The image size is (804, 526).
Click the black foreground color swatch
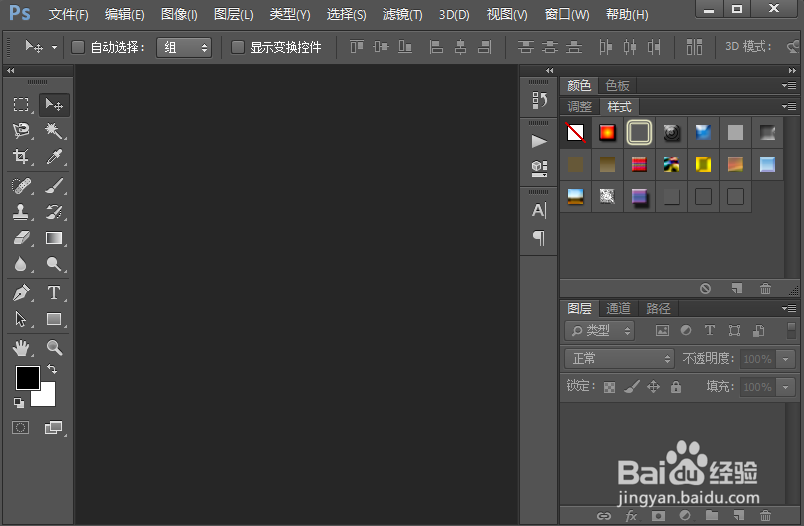[x=28, y=378]
